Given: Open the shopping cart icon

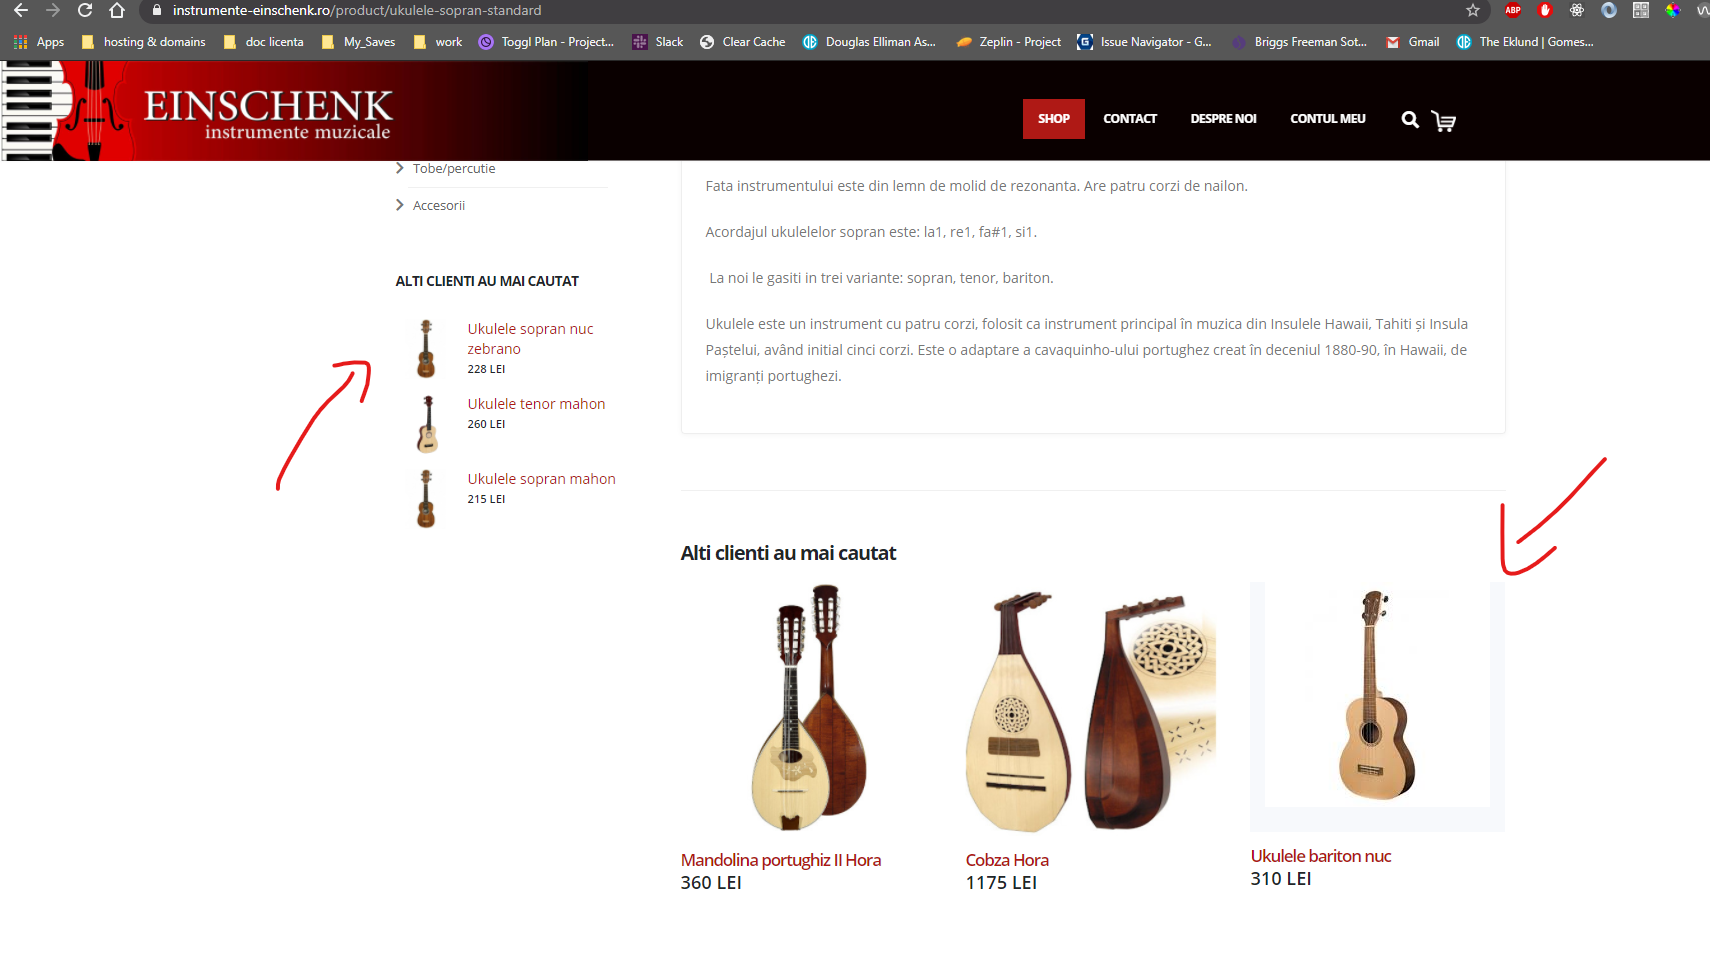Looking at the screenshot, I should [1443, 121].
